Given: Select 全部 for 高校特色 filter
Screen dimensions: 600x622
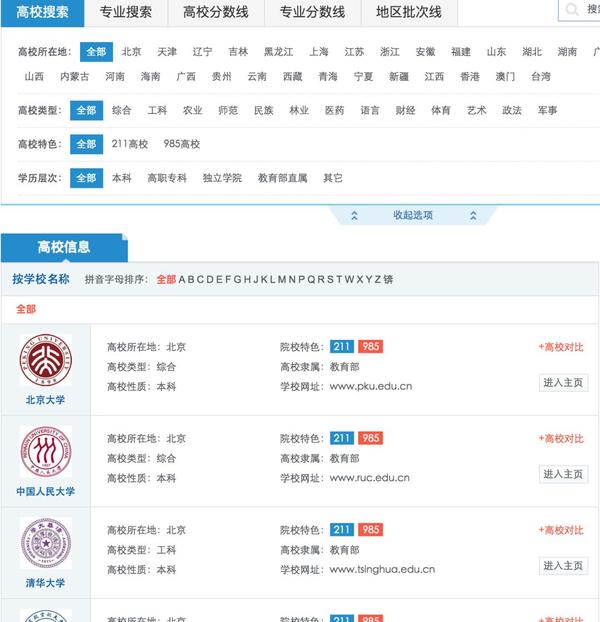Looking at the screenshot, I should click(x=86, y=144).
